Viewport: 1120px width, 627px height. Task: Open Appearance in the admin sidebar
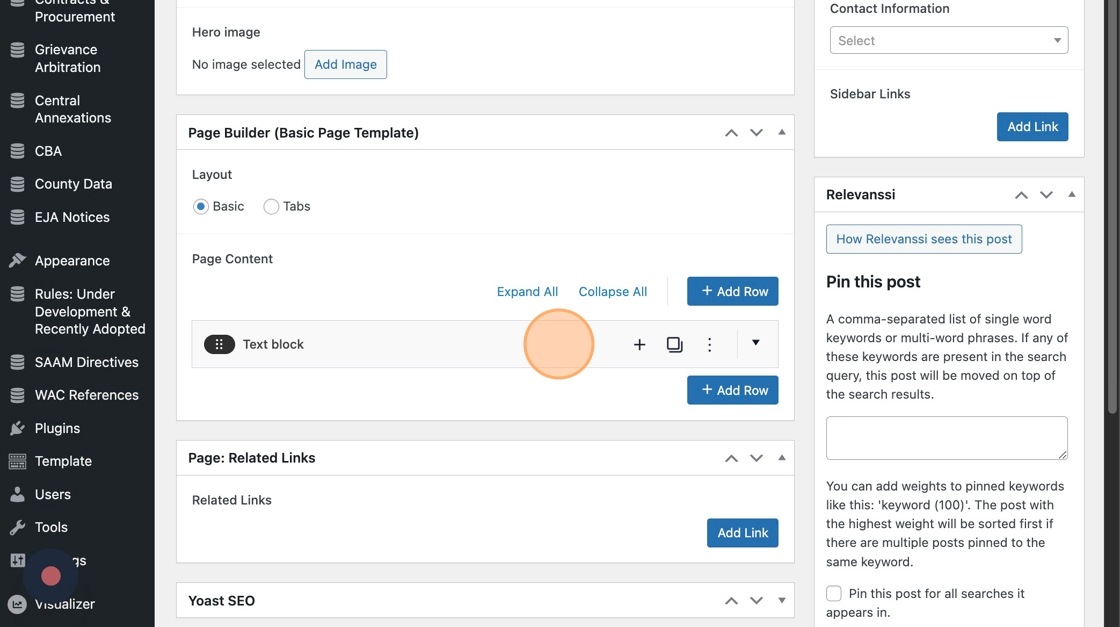(x=72, y=260)
